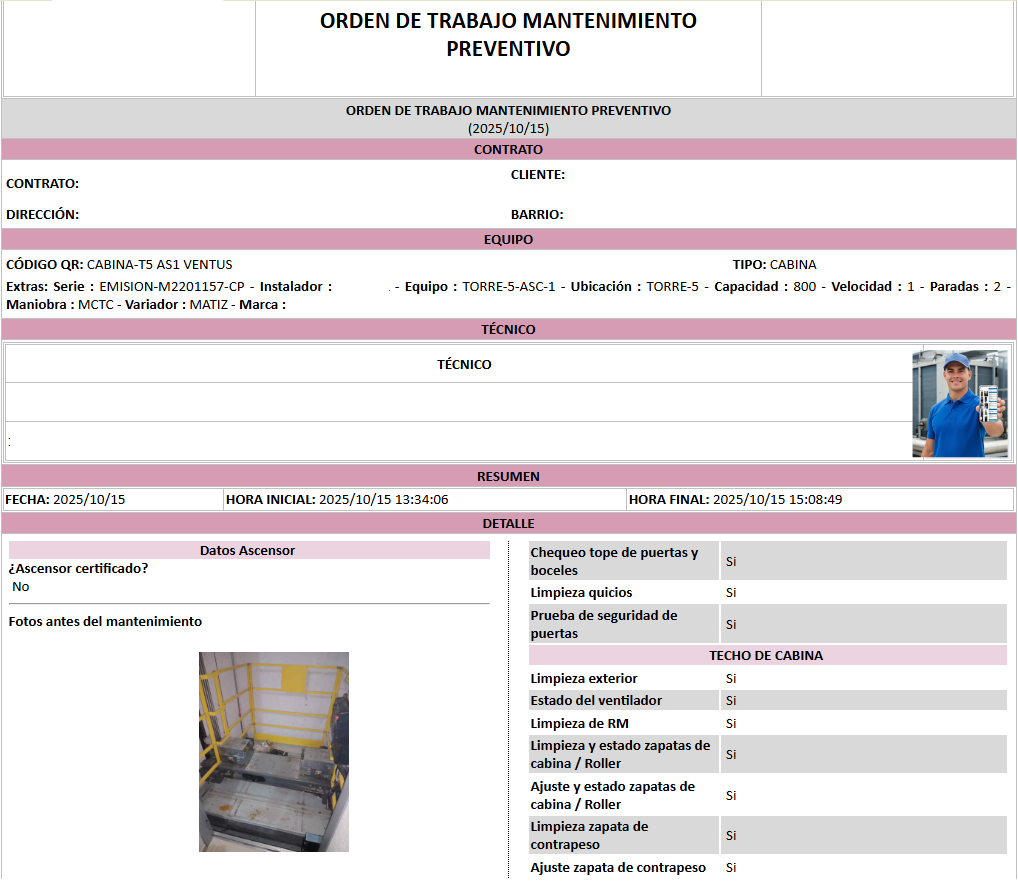Click the Si value for Estado del ventilador
1018x889 pixels.
coord(731,701)
